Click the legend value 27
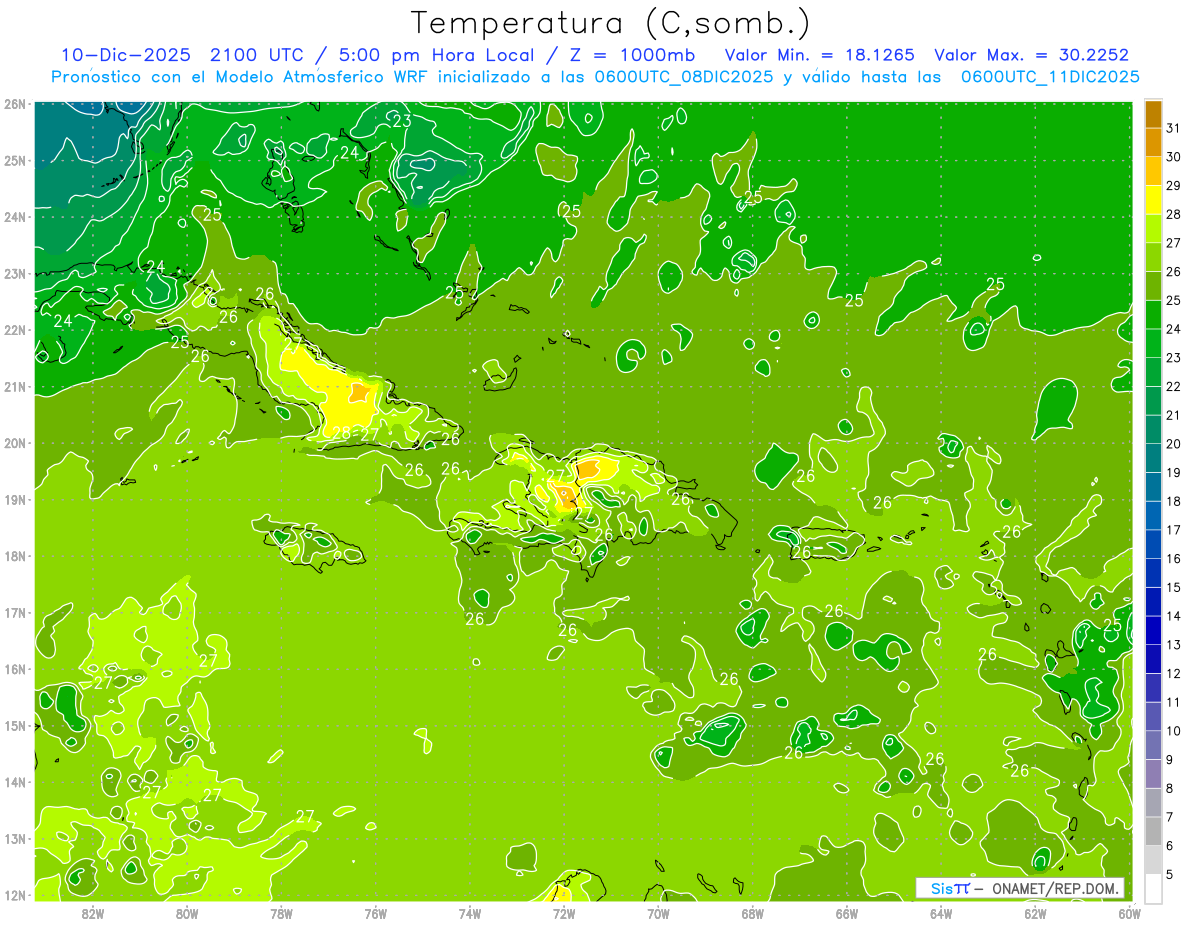The height and width of the screenshot is (927, 1200). [x=1174, y=242]
